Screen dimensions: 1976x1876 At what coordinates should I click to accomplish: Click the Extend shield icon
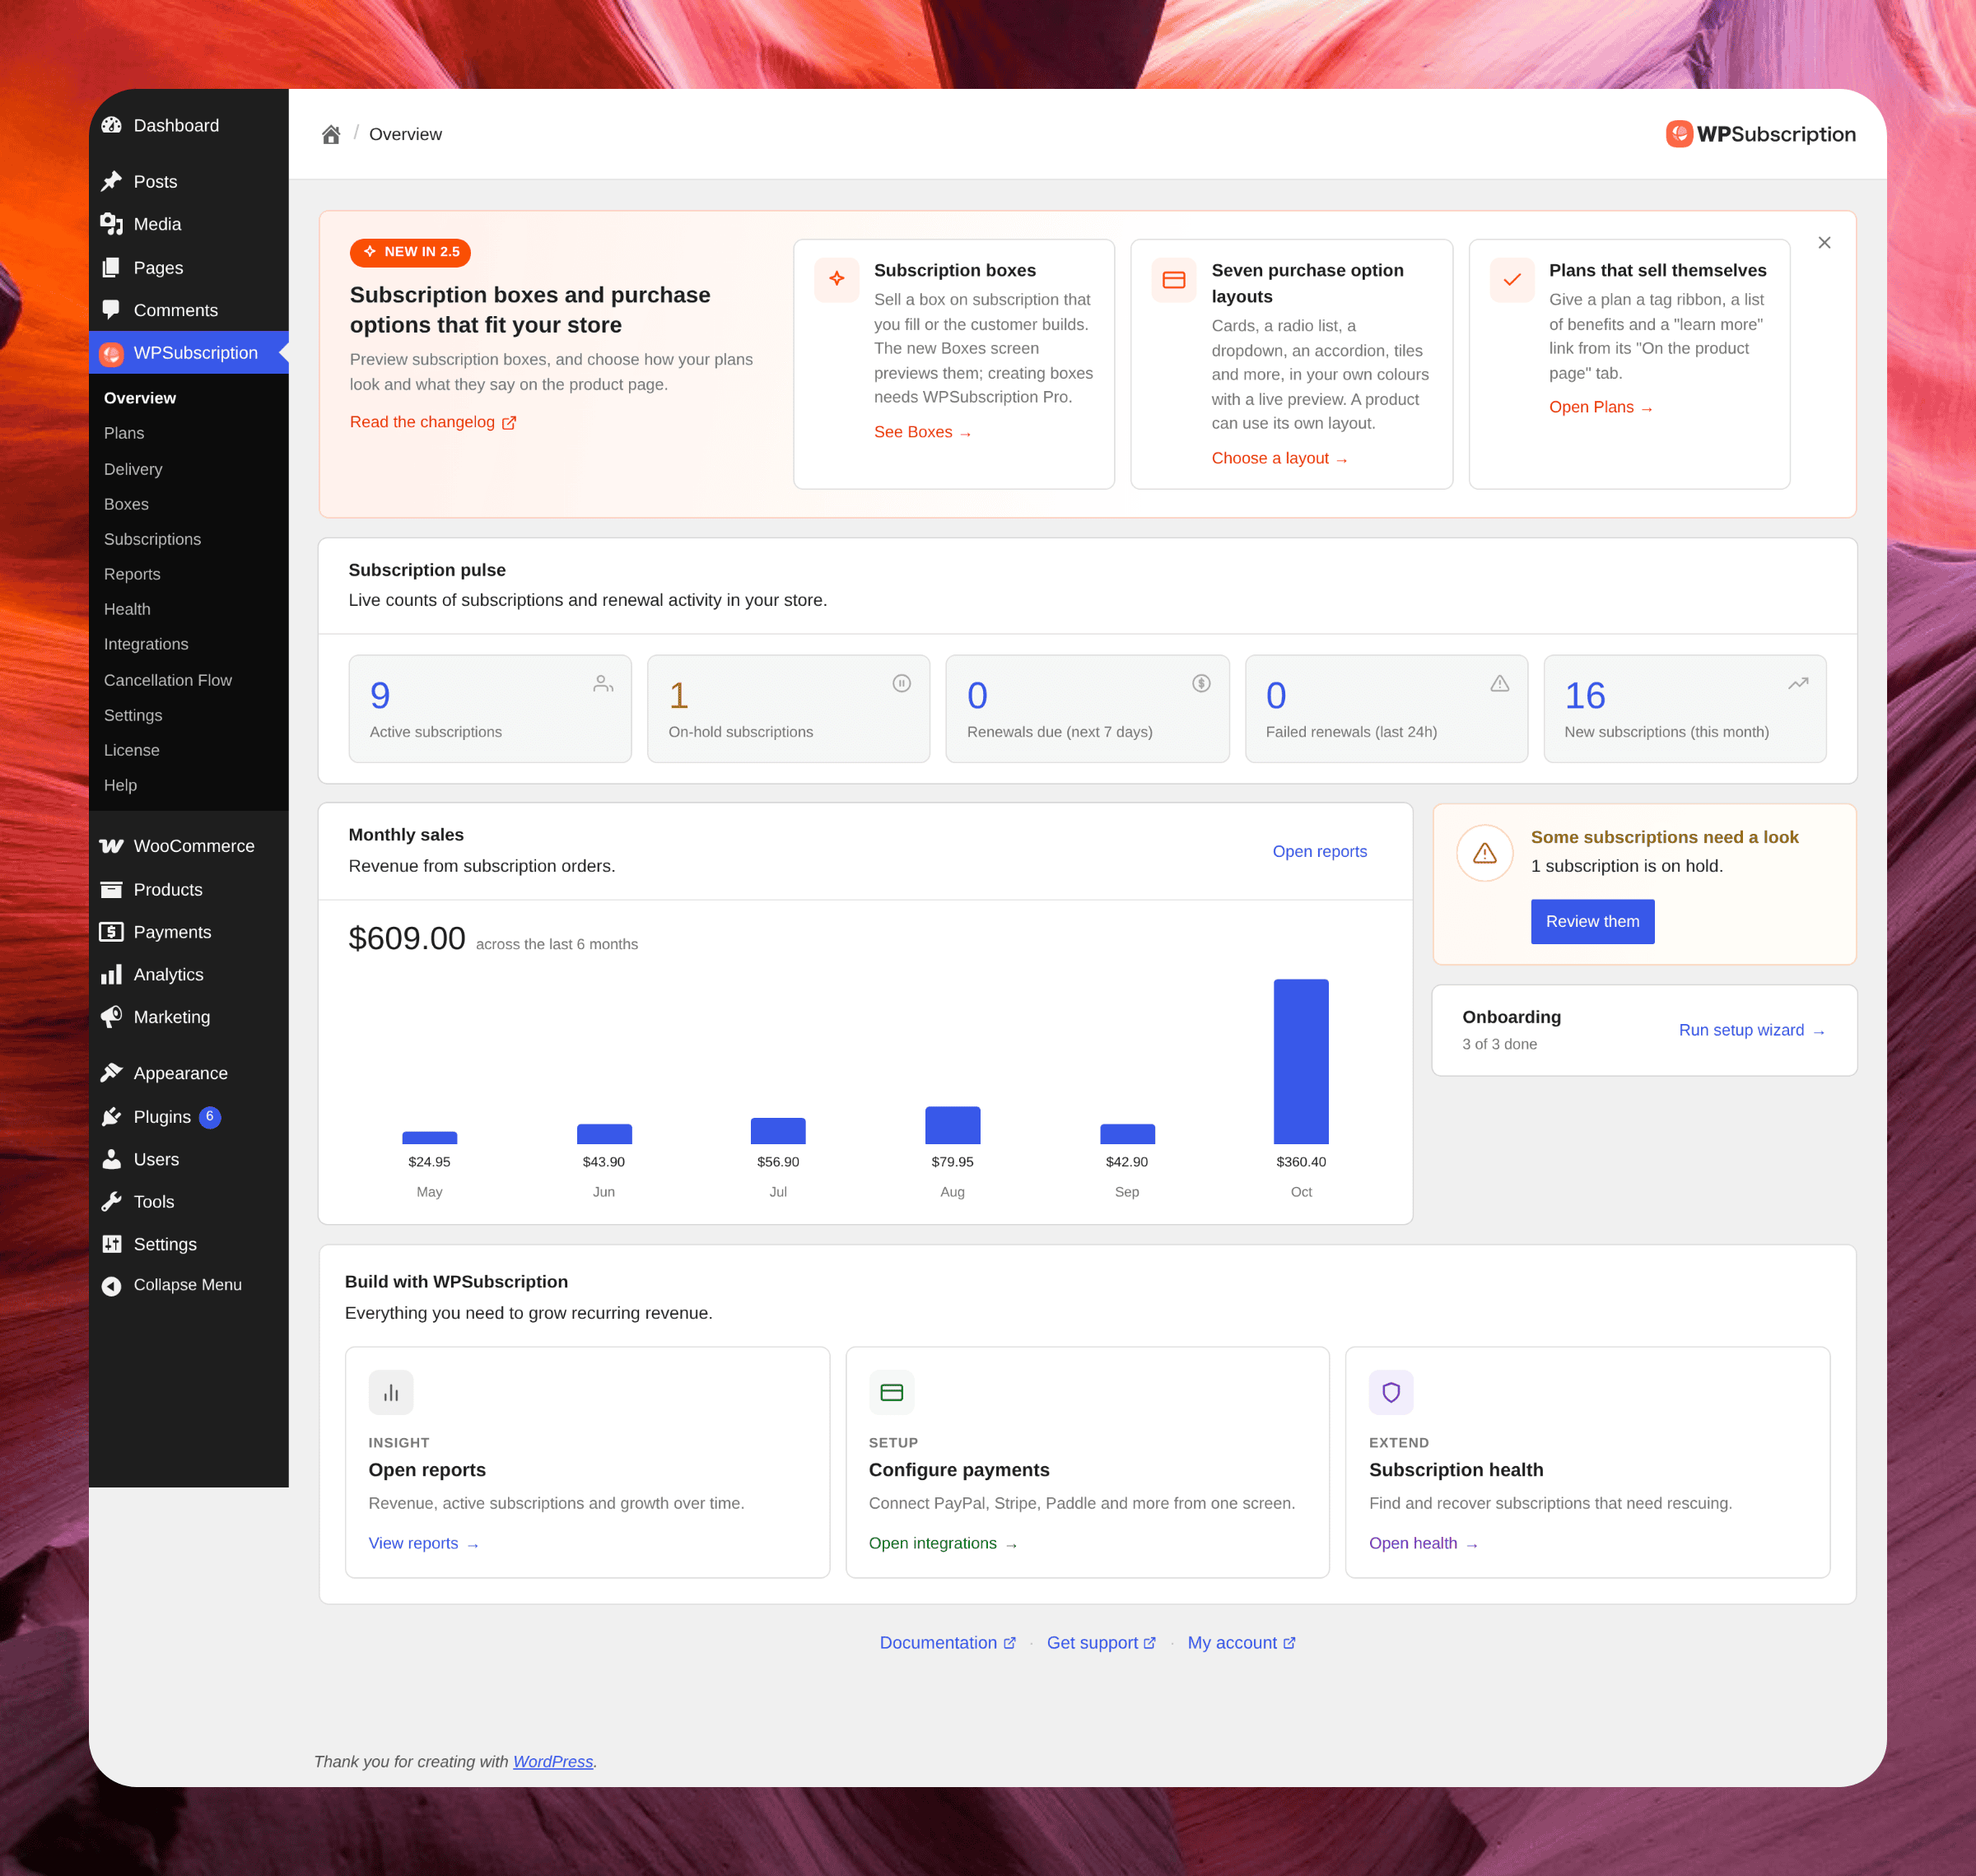point(1391,1393)
